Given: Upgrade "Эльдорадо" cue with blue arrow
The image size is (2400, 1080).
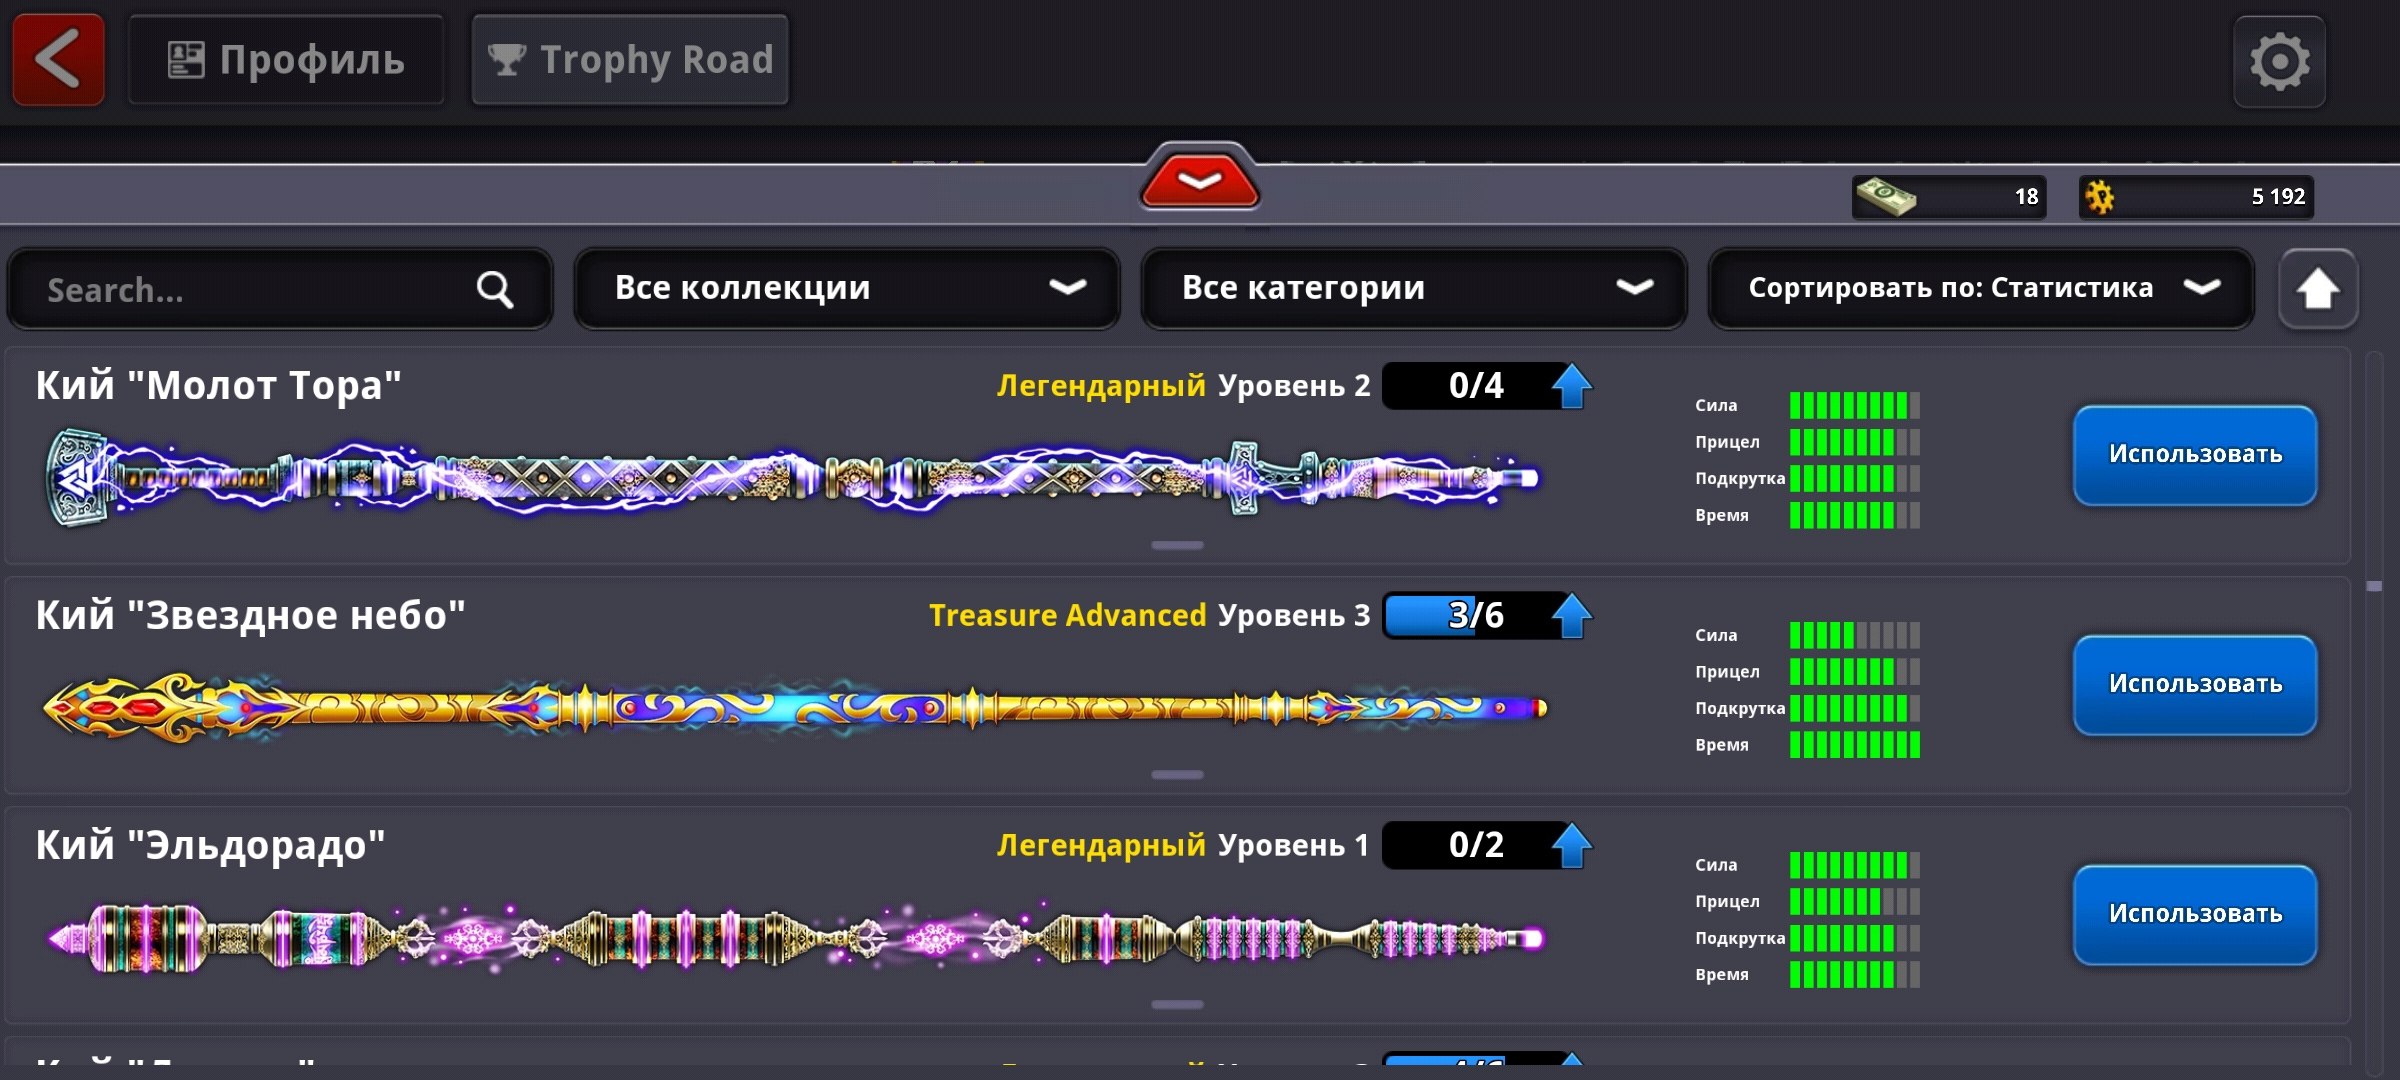Looking at the screenshot, I should click(1571, 846).
